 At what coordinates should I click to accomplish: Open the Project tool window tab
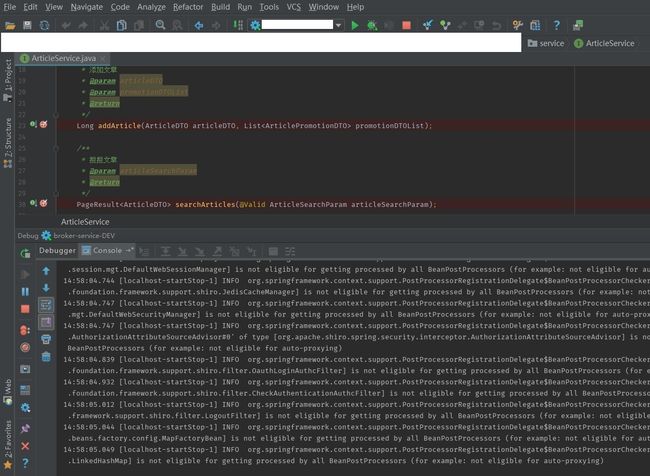7,80
